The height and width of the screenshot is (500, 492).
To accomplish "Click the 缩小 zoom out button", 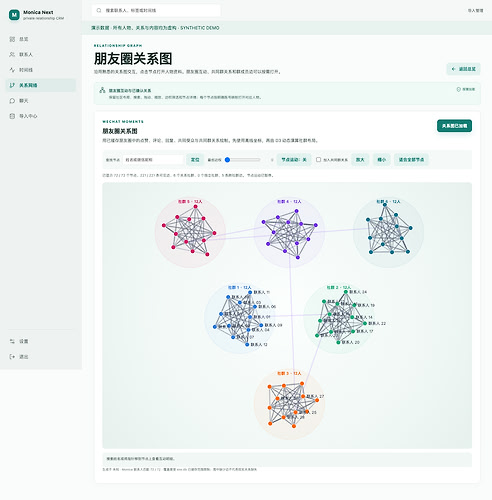I will (x=382, y=160).
